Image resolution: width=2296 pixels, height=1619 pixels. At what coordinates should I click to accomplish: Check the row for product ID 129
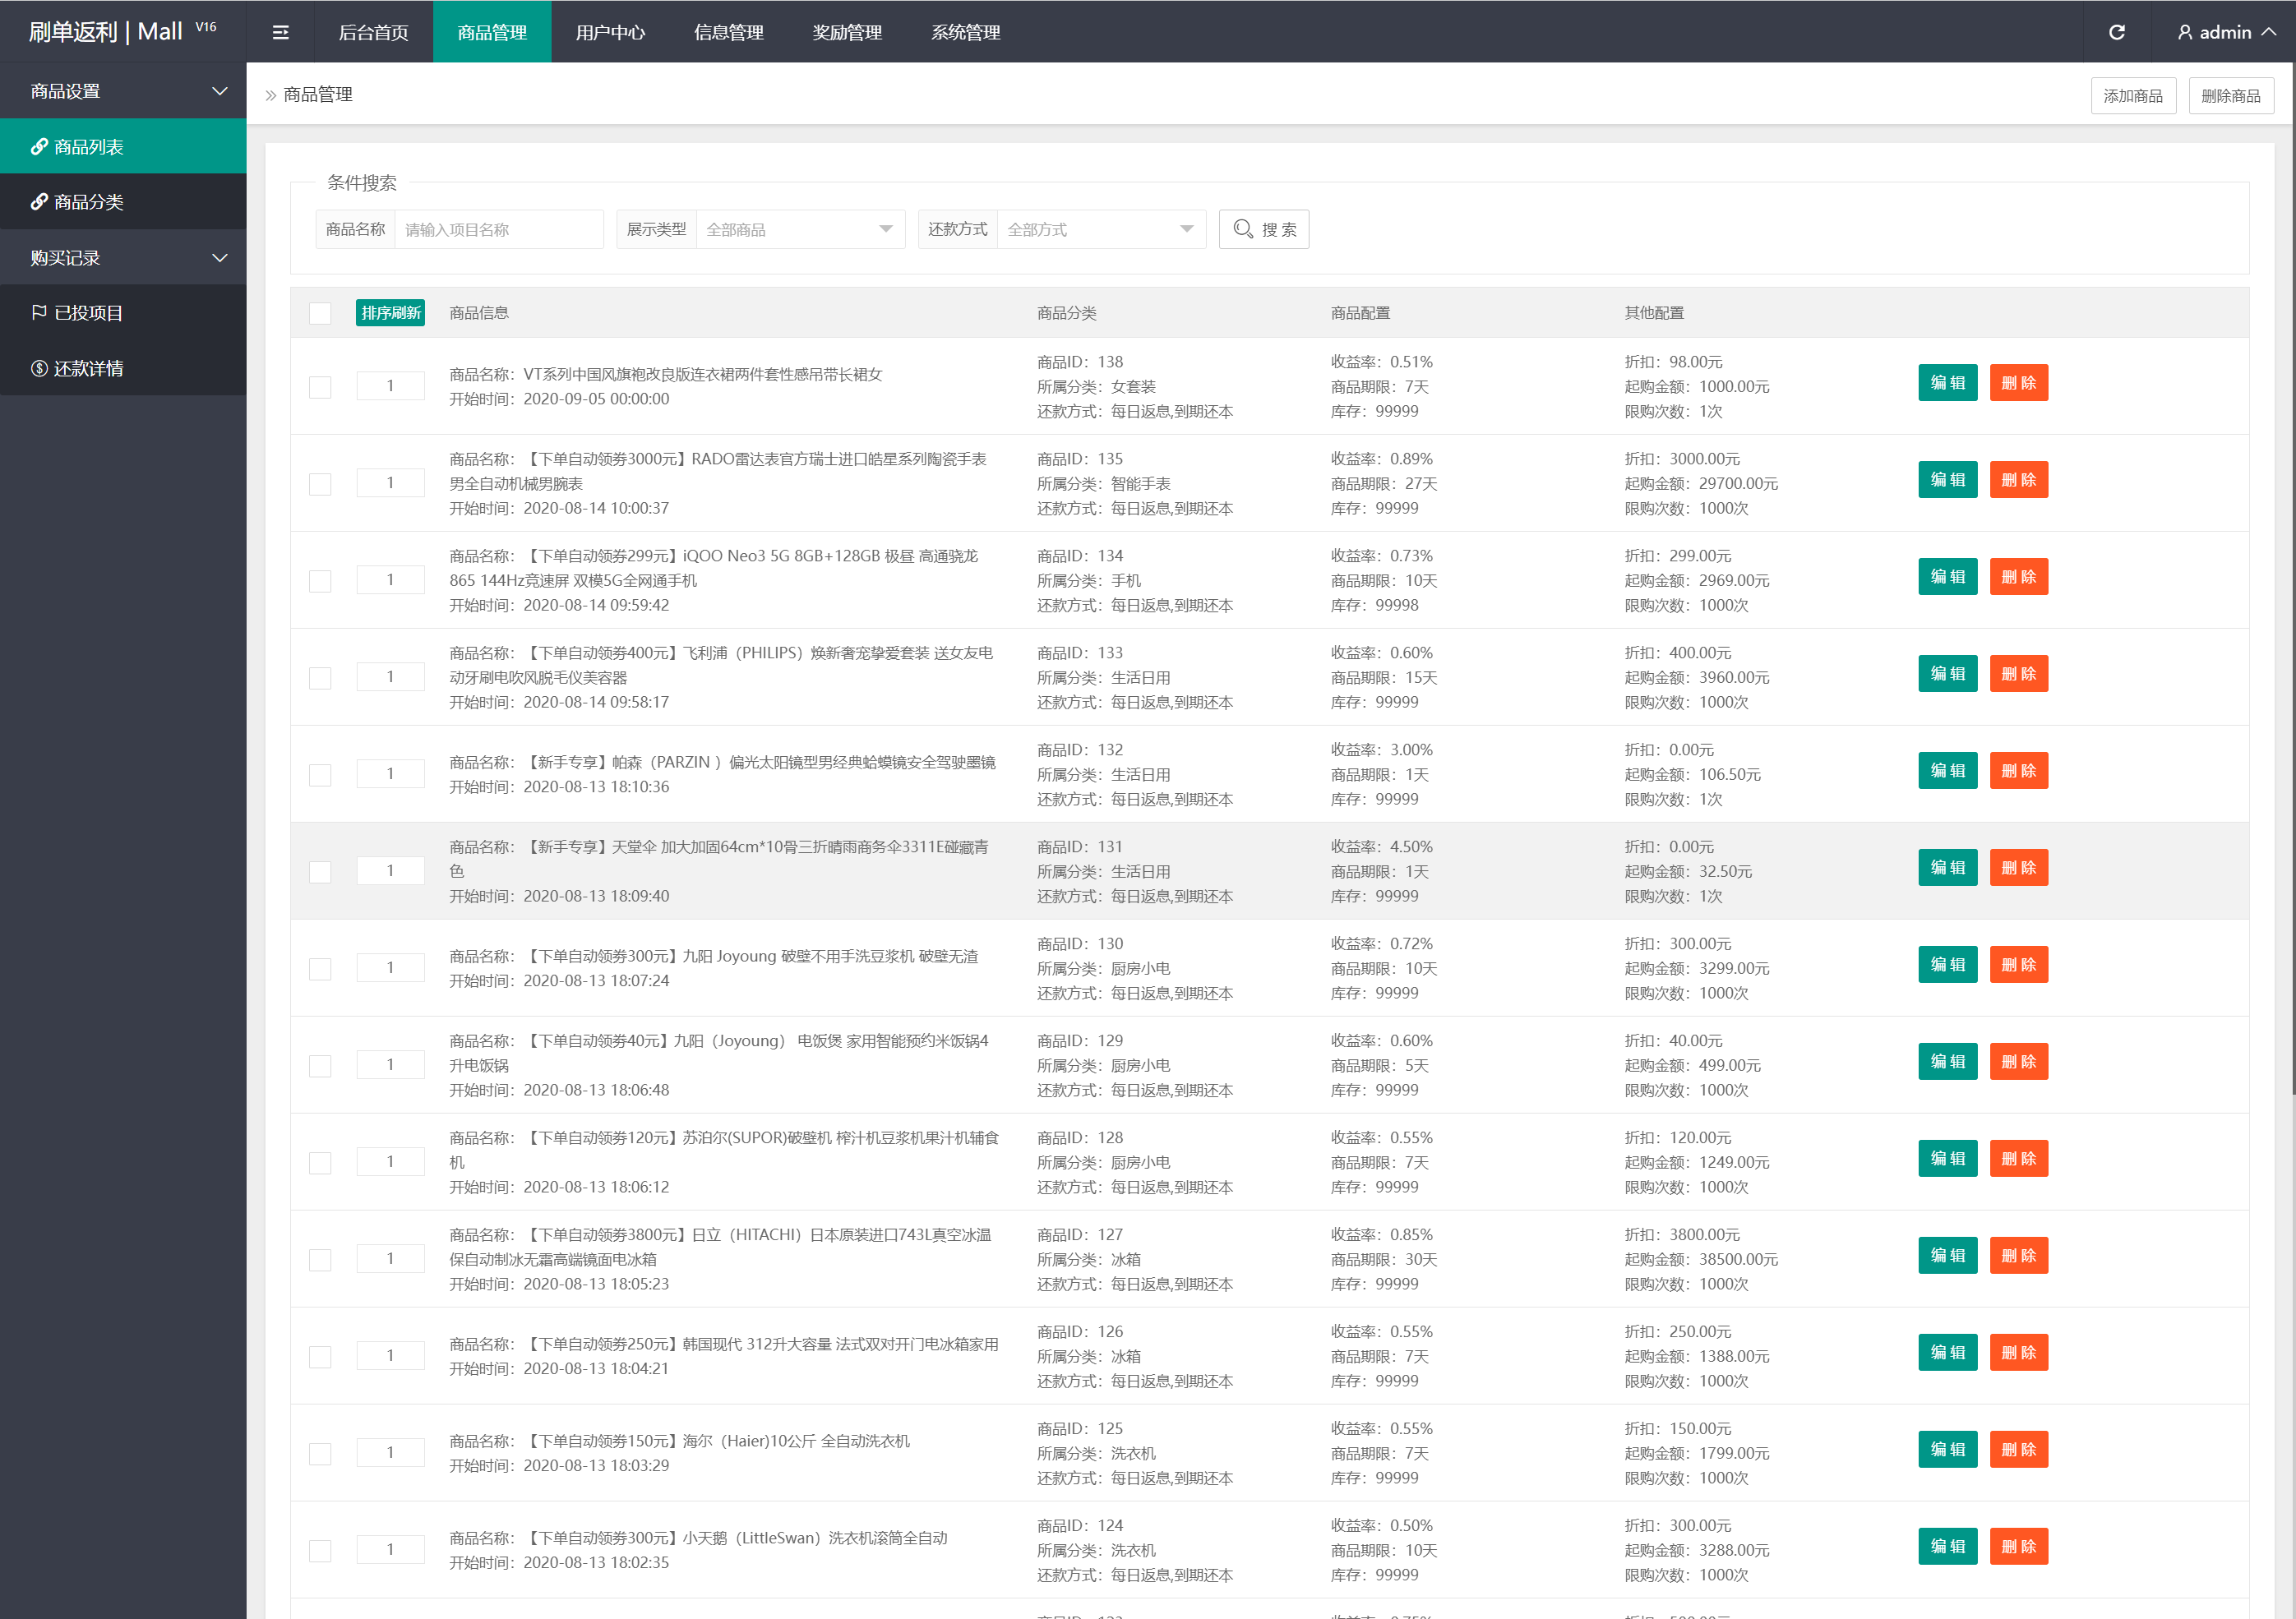(x=320, y=1066)
